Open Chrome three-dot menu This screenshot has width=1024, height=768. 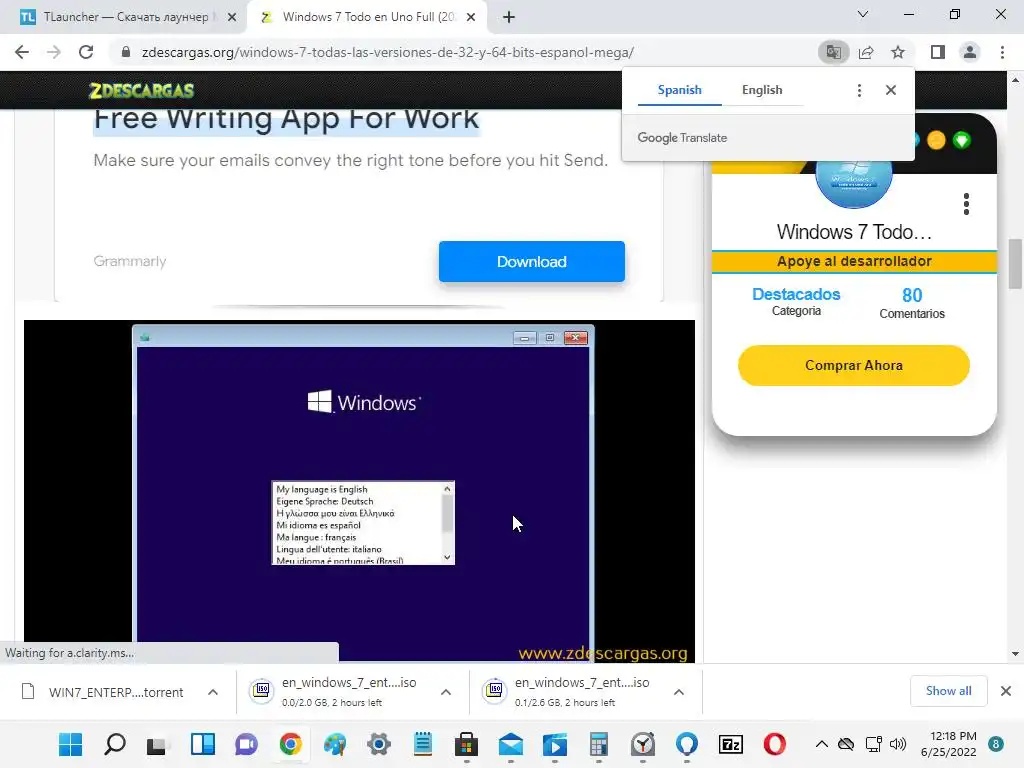[1002, 52]
